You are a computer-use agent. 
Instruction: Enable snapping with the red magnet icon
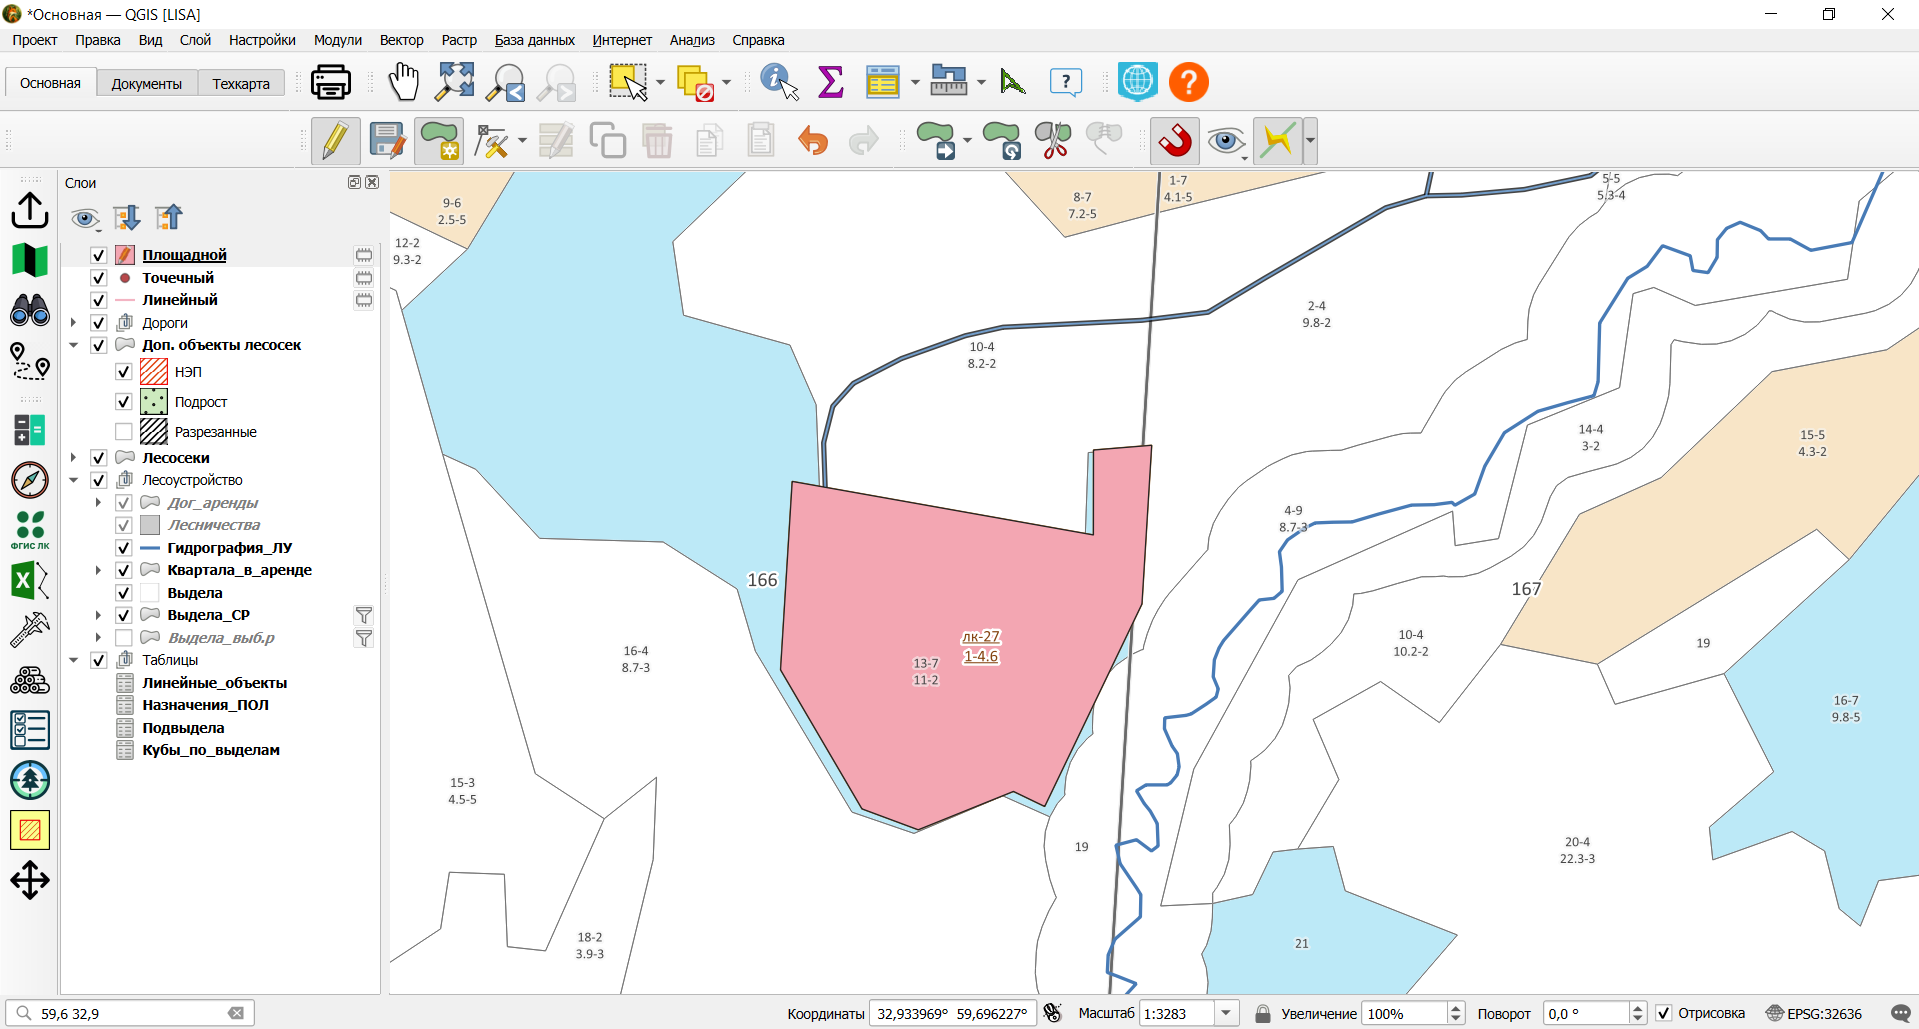click(x=1175, y=141)
